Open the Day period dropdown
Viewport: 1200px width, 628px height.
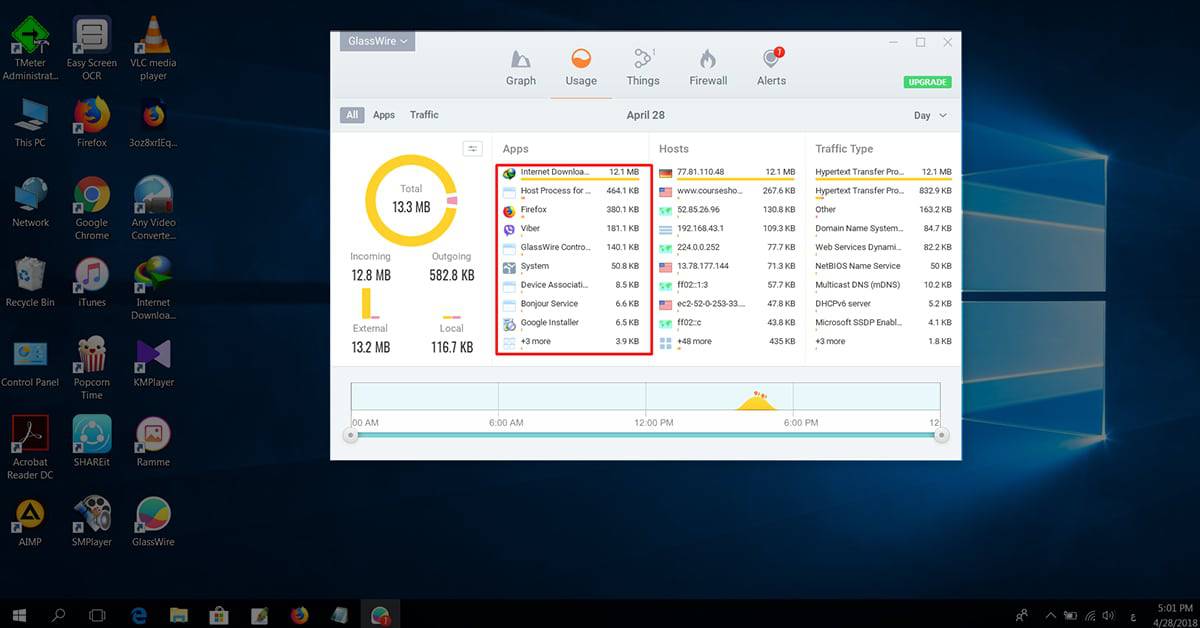[929, 115]
